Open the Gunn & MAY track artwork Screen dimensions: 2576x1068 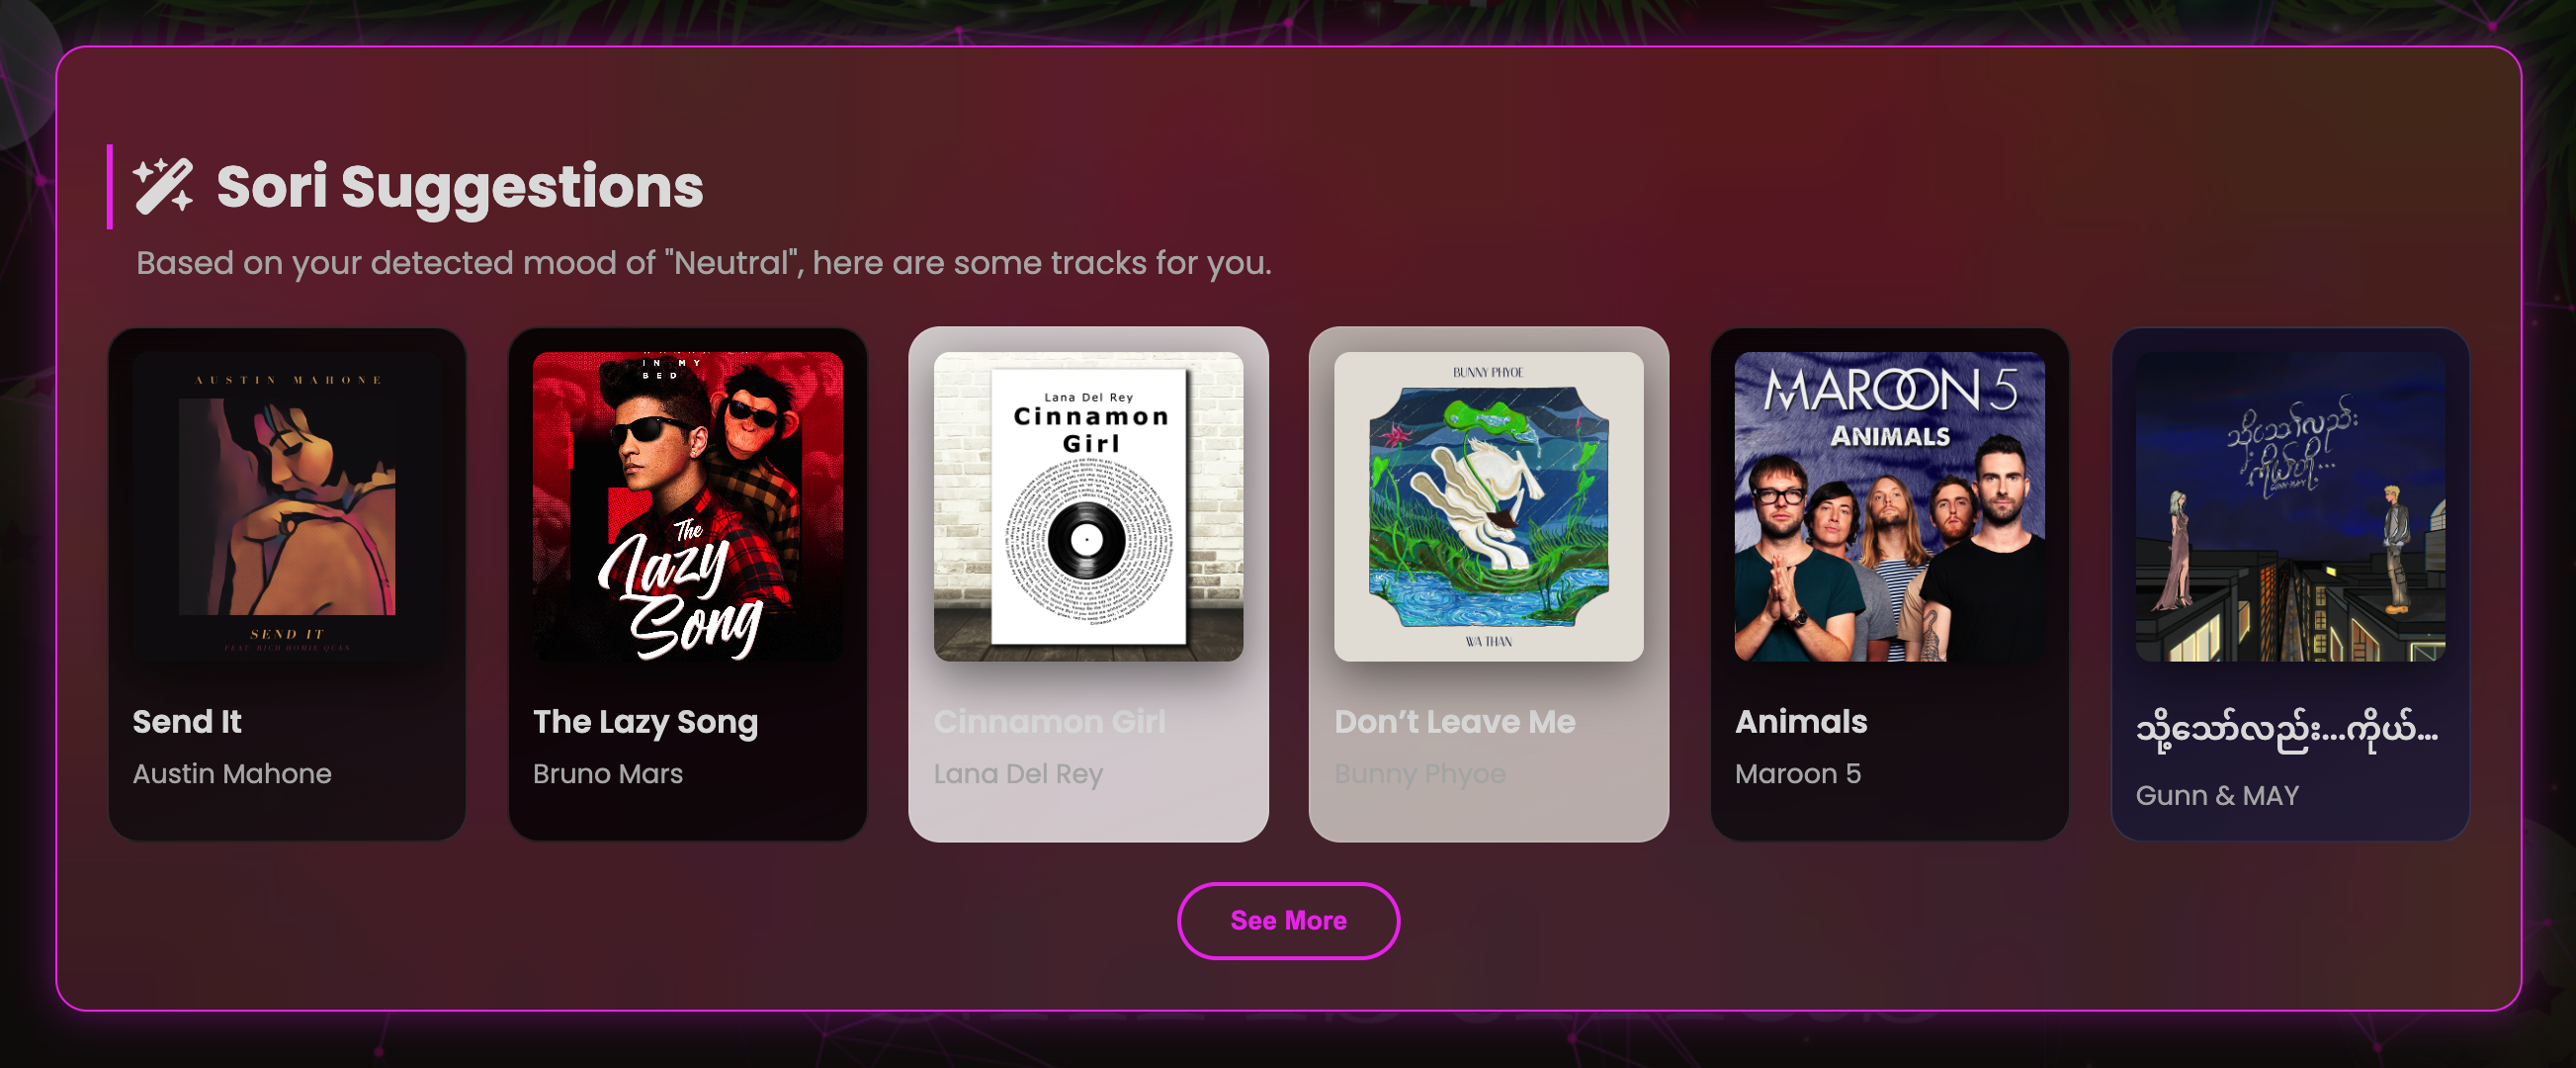(2290, 506)
